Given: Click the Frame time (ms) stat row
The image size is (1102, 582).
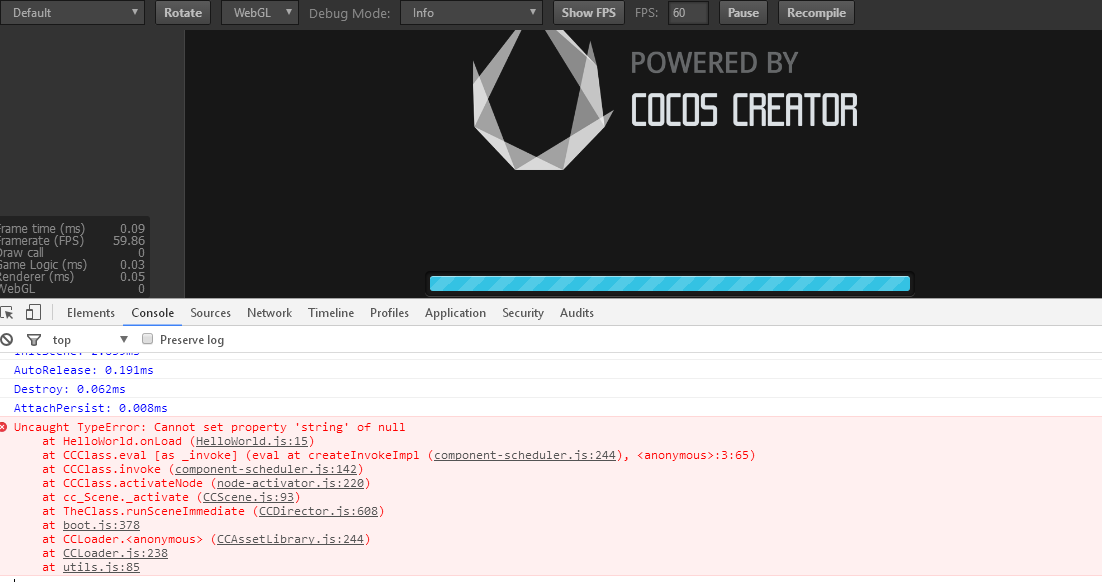Looking at the screenshot, I should pos(73,229).
